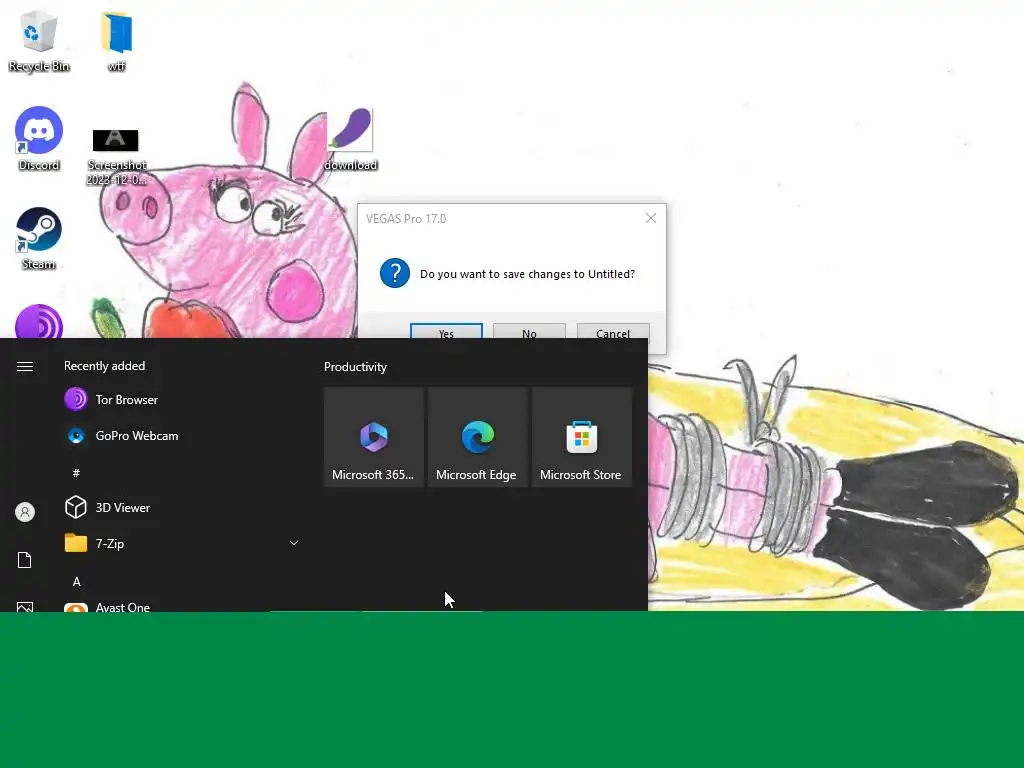Click the A letter group header
The image size is (1024, 768).
pyautogui.click(x=76, y=581)
